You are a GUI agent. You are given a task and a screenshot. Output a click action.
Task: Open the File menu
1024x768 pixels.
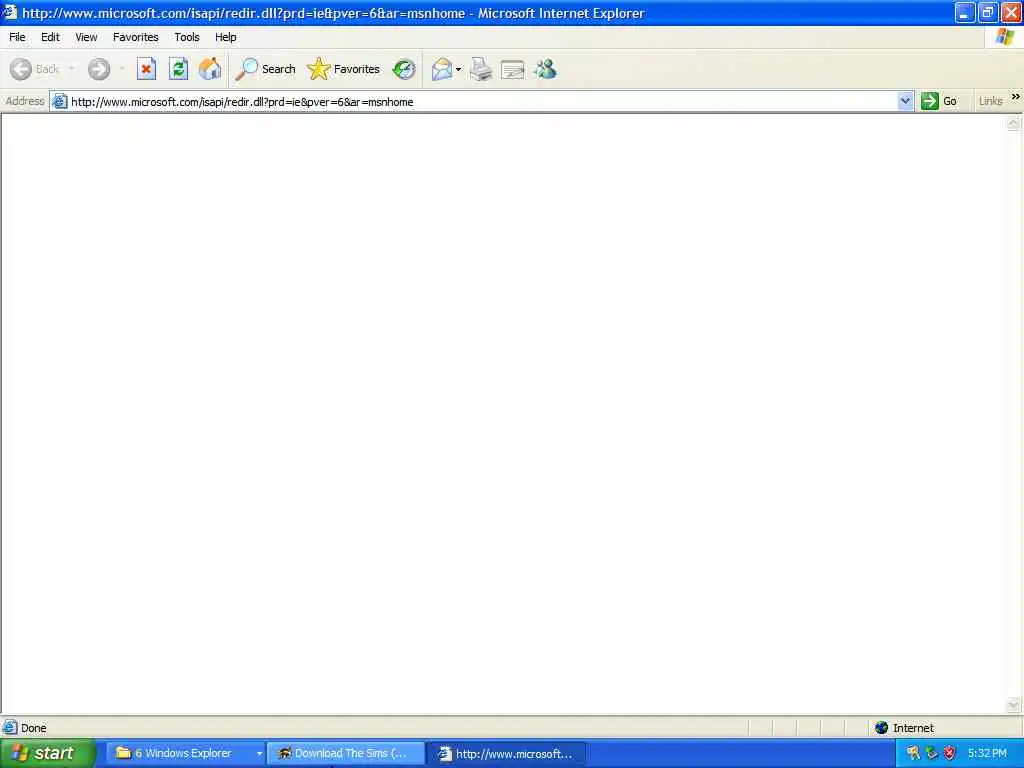[17, 37]
